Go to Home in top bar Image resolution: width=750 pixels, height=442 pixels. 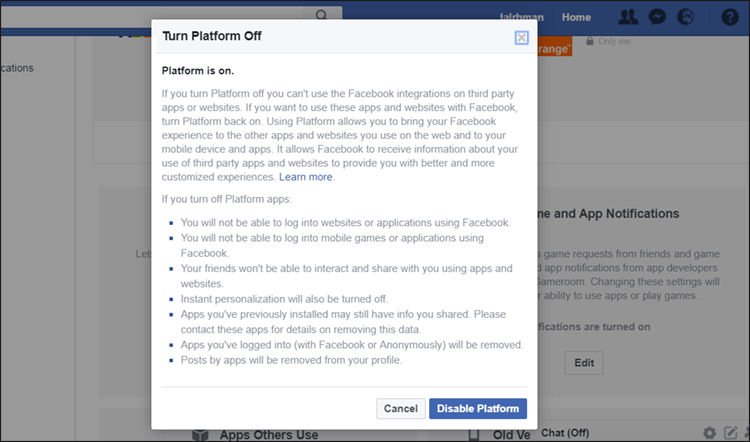point(576,17)
